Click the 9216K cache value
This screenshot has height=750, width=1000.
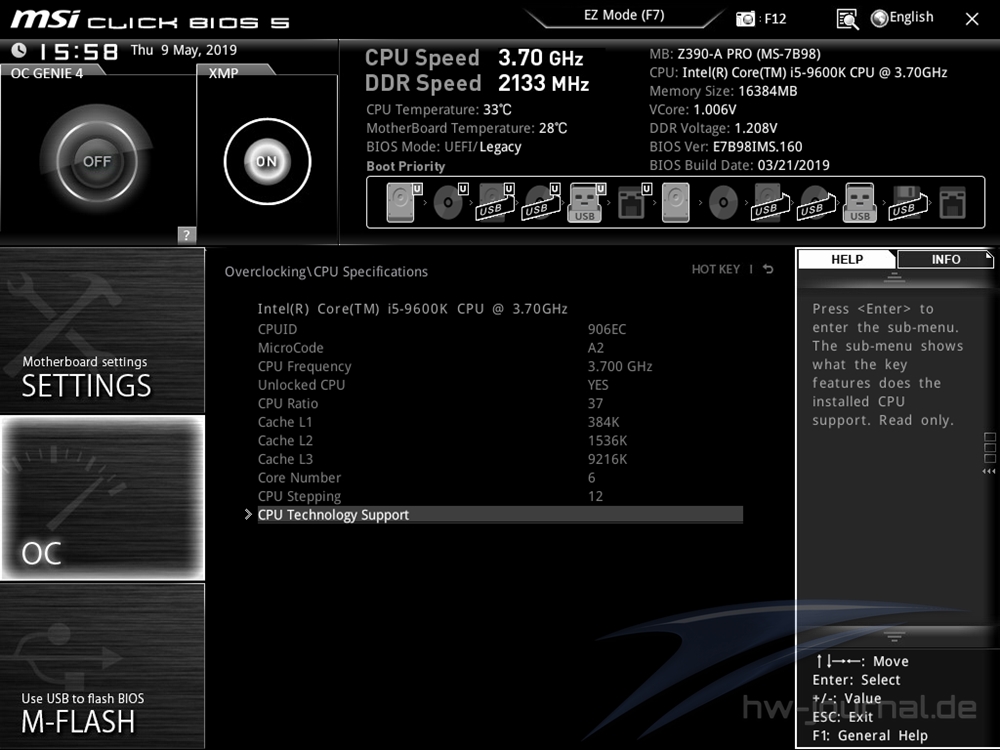point(607,459)
